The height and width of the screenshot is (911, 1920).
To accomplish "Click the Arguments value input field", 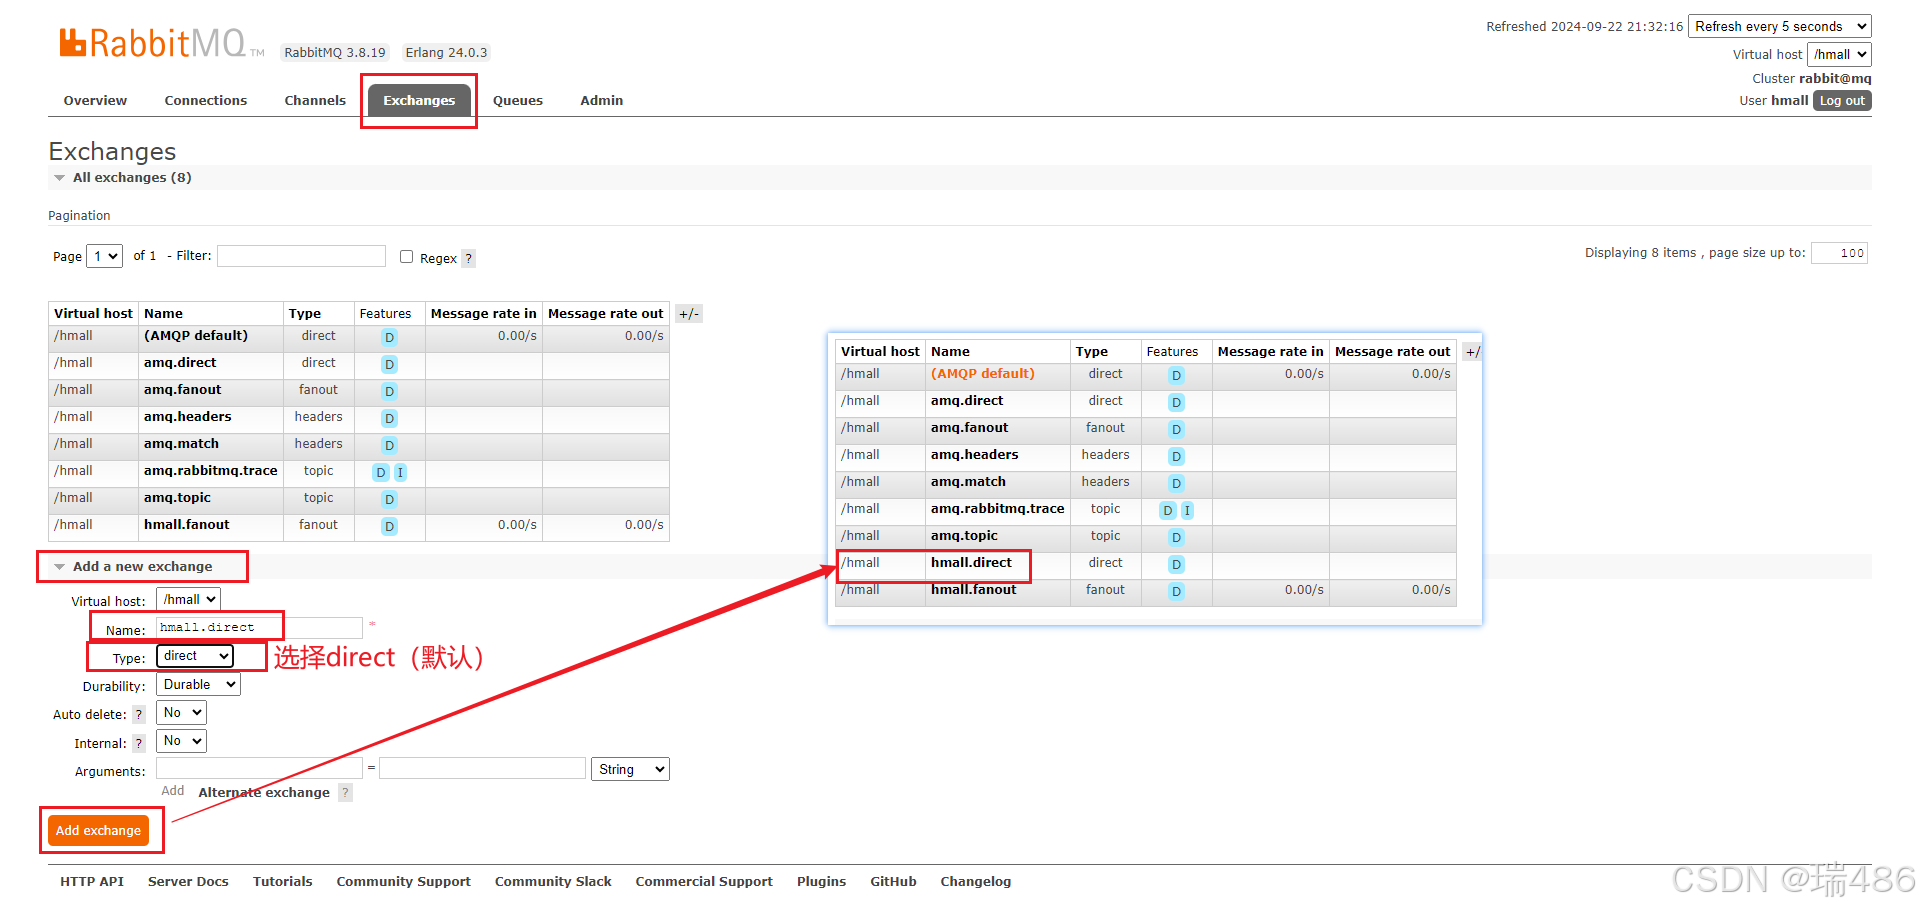I will [x=482, y=768].
